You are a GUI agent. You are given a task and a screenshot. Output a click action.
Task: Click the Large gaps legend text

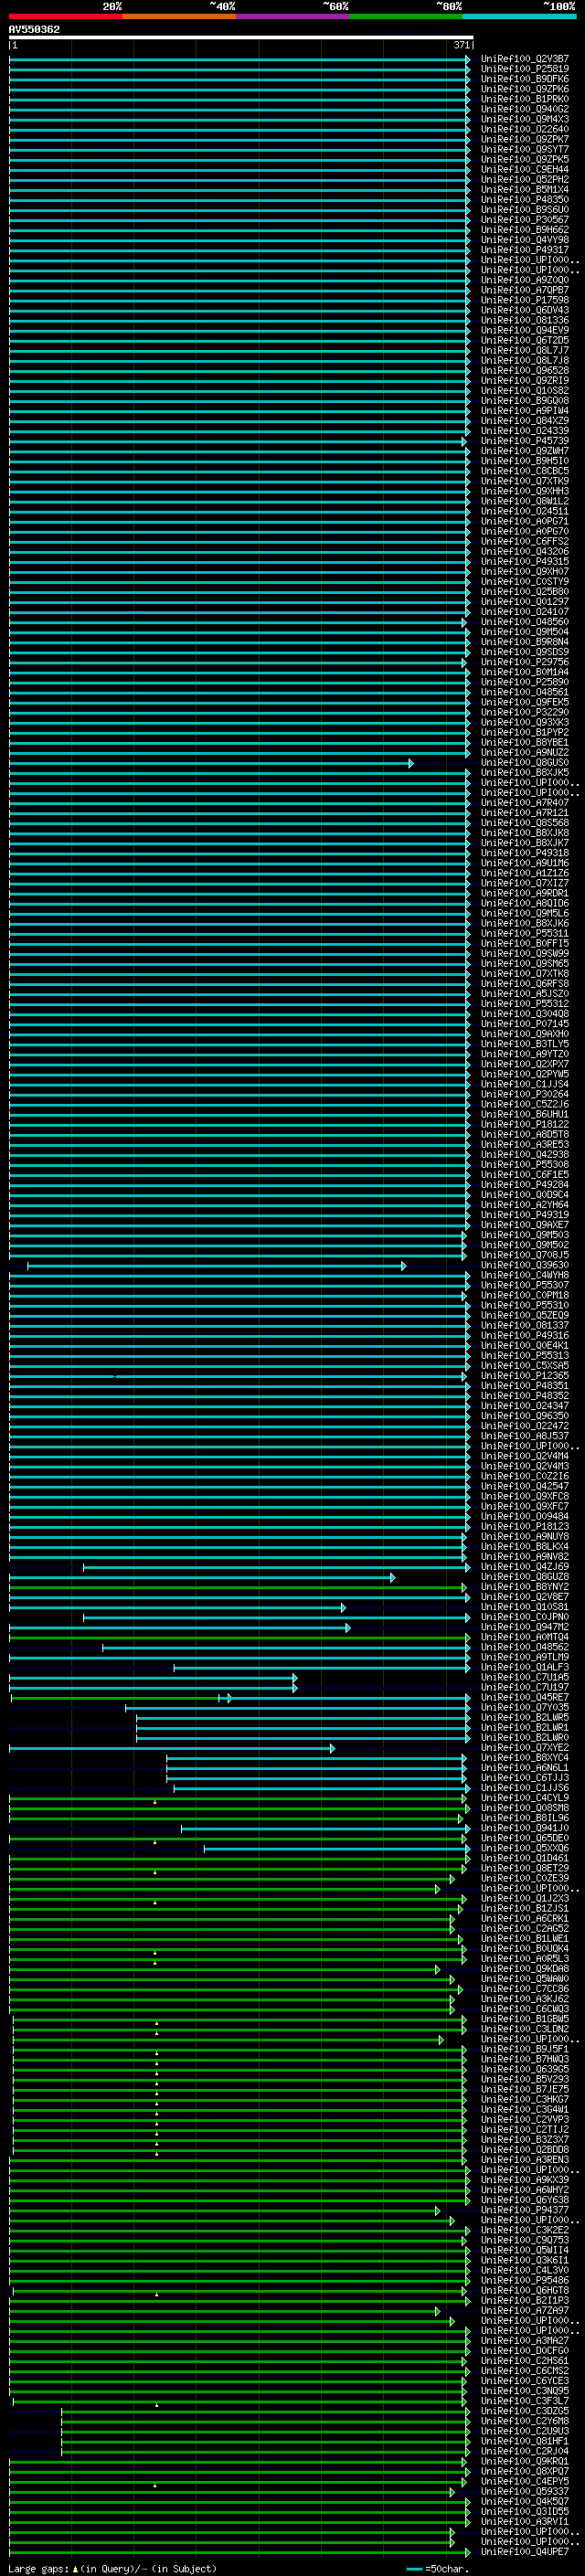coord(113,2568)
